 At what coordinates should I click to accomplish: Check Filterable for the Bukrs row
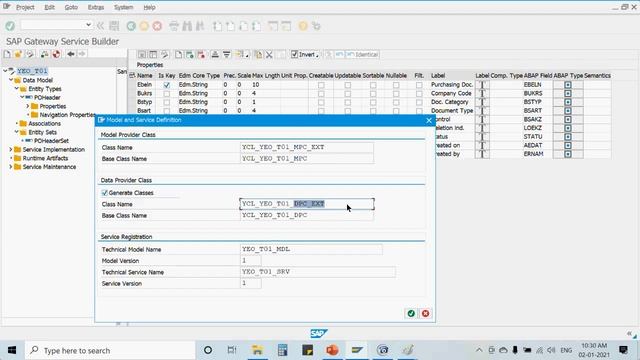[419, 93]
